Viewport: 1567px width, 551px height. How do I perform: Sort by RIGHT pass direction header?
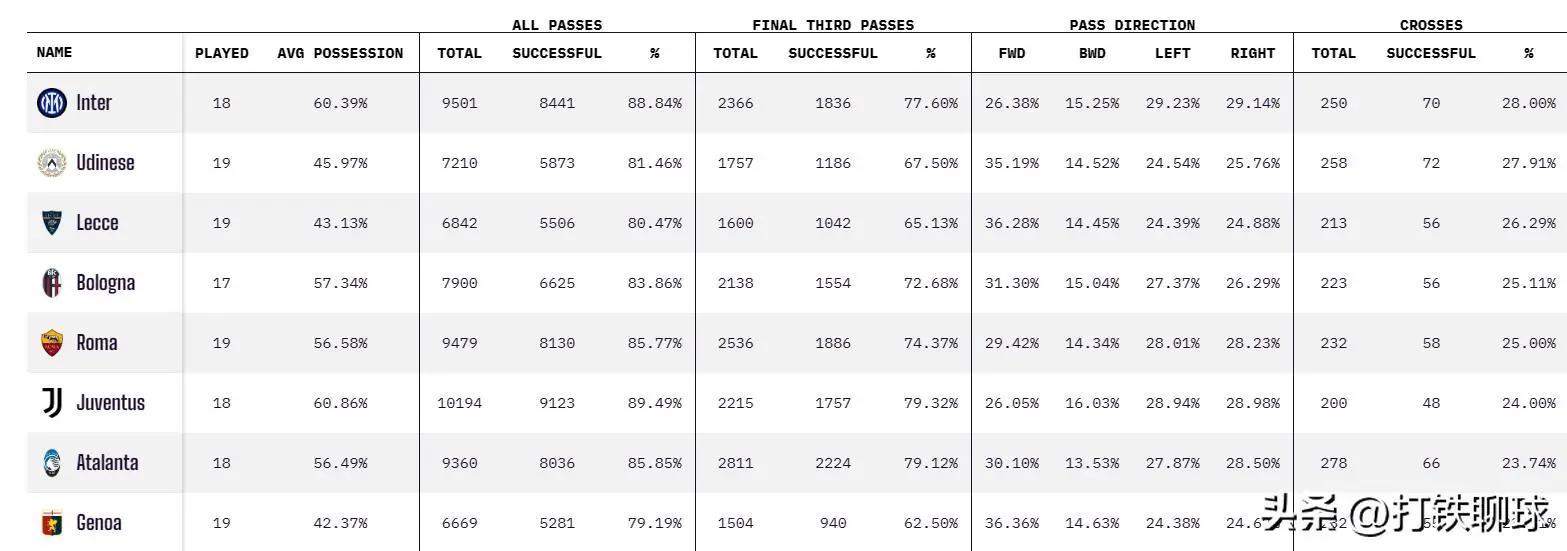click(1252, 53)
